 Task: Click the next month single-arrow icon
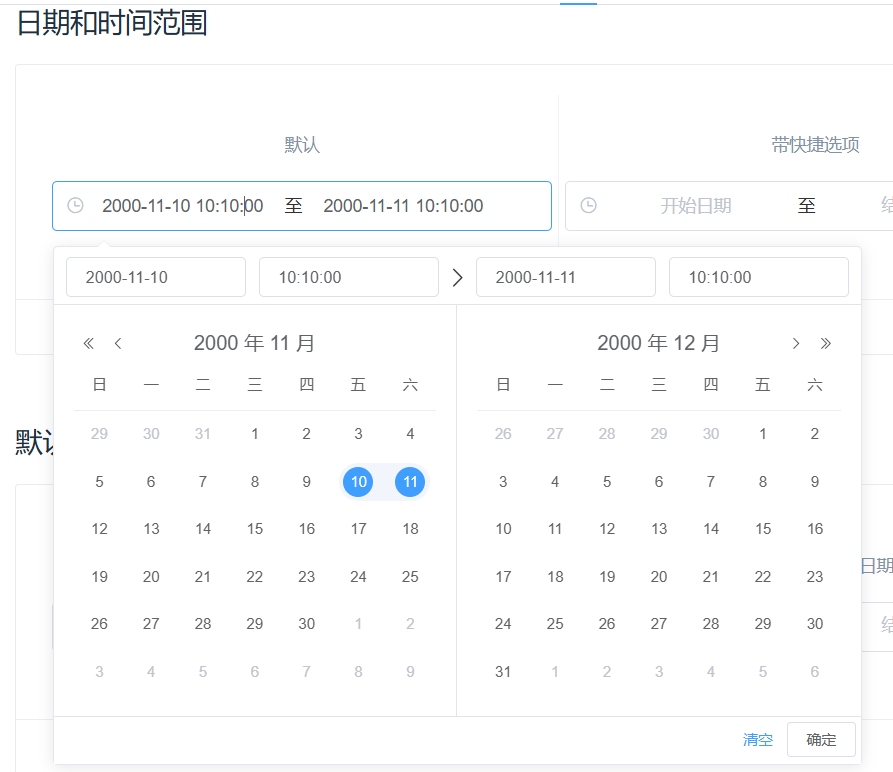796,344
